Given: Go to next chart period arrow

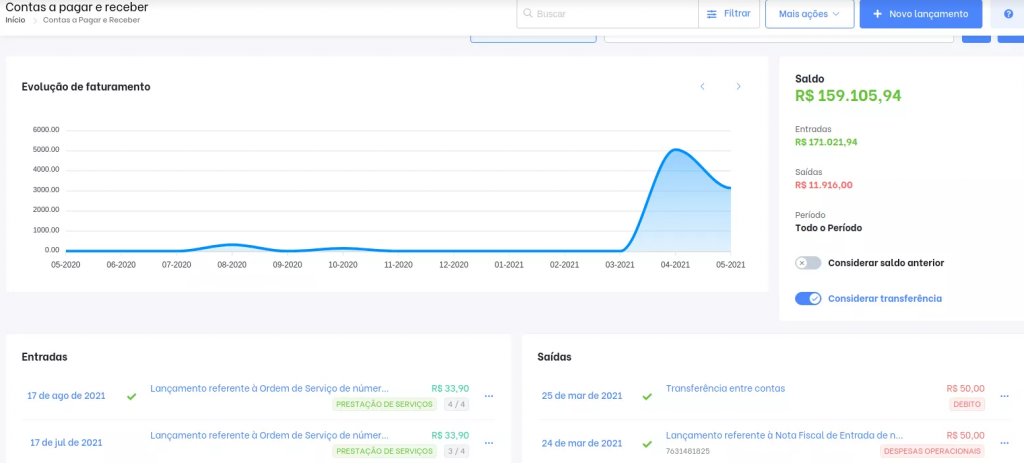Looking at the screenshot, I should 739,87.
